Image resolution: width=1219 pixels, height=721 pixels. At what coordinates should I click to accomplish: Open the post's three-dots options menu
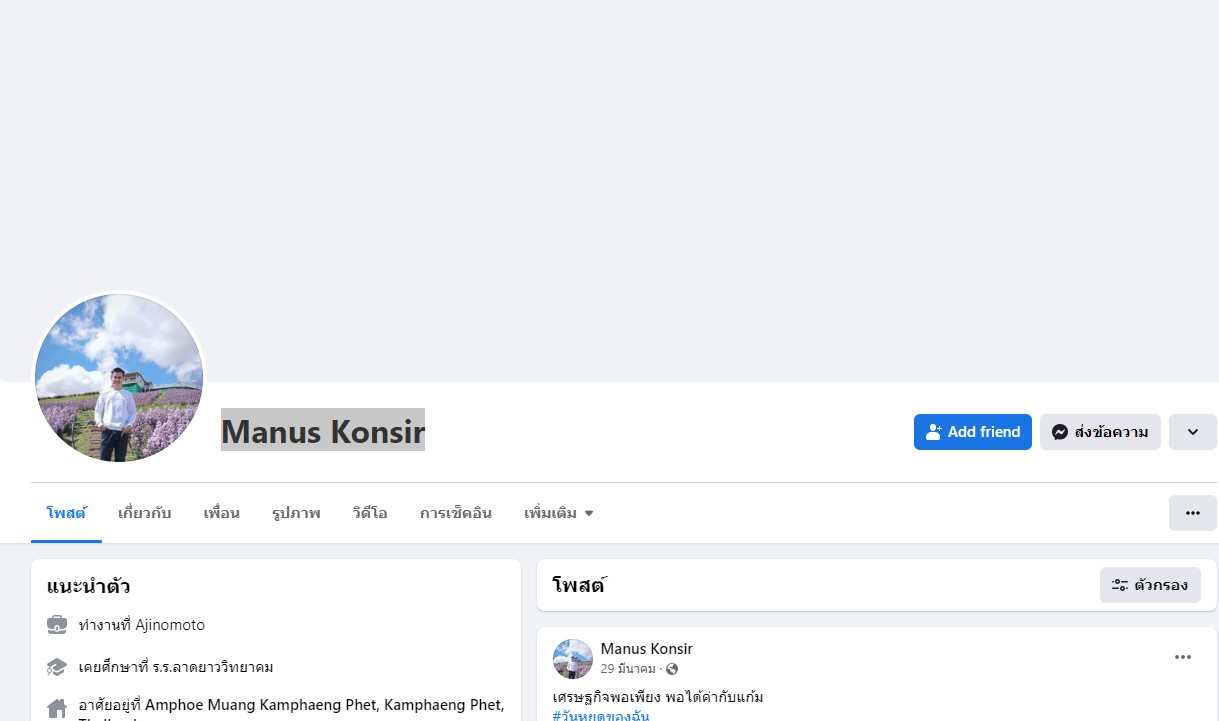pos(1183,657)
